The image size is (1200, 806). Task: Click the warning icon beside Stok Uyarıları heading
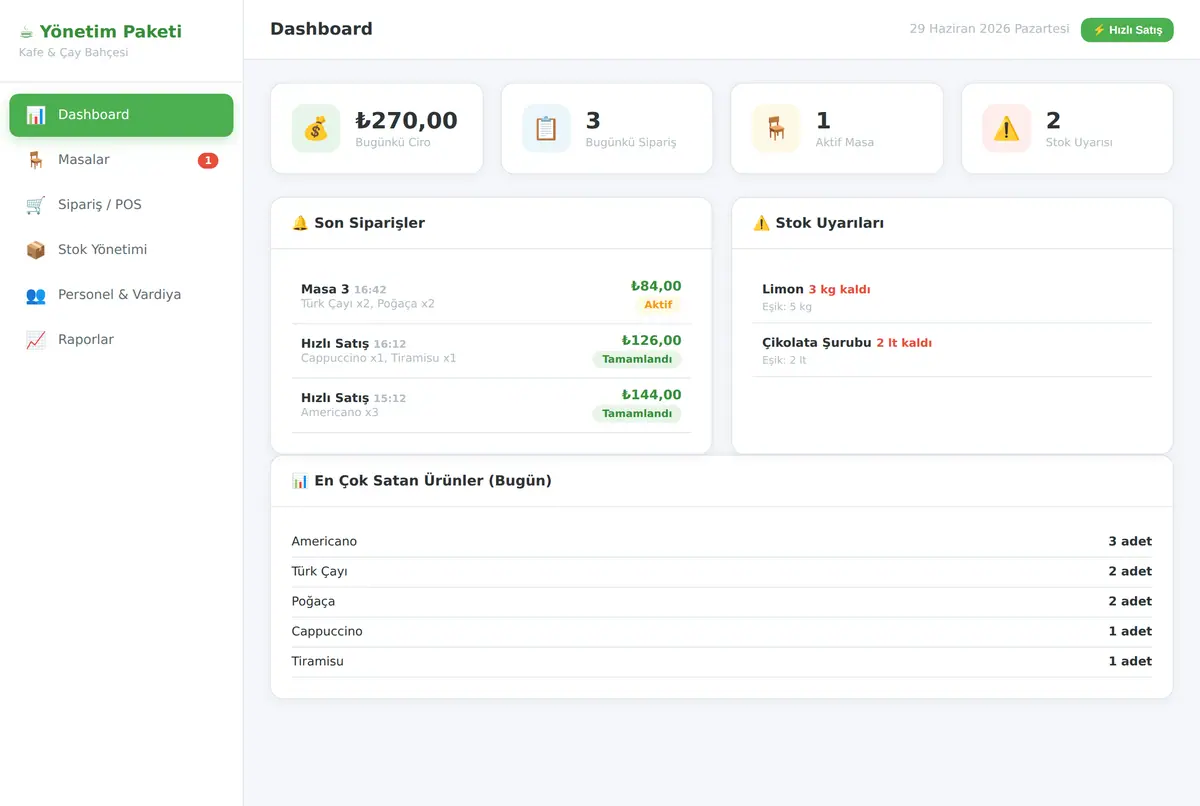[761, 223]
